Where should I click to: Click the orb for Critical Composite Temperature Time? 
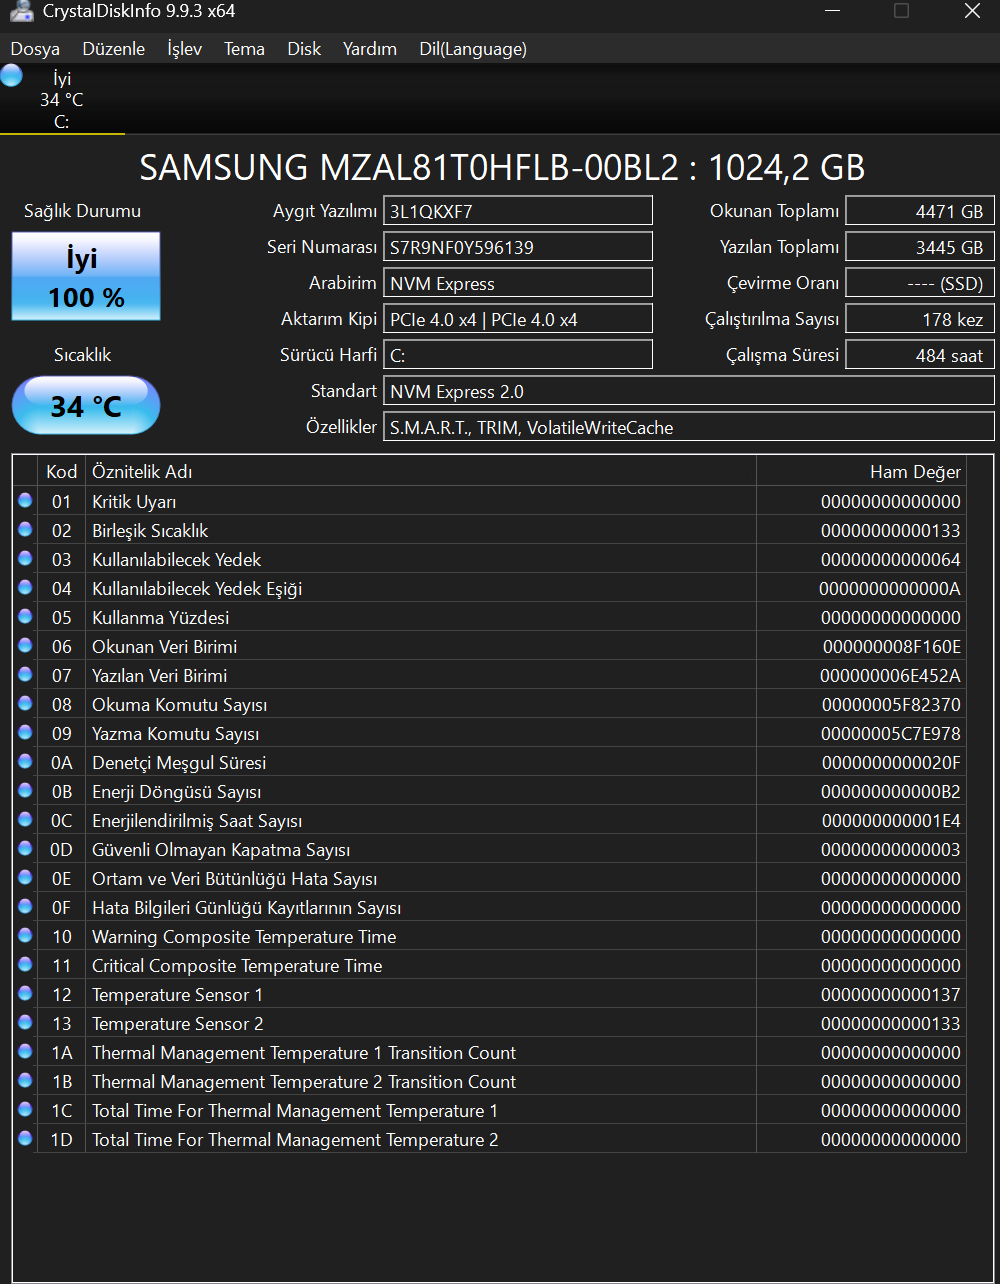coord(25,964)
